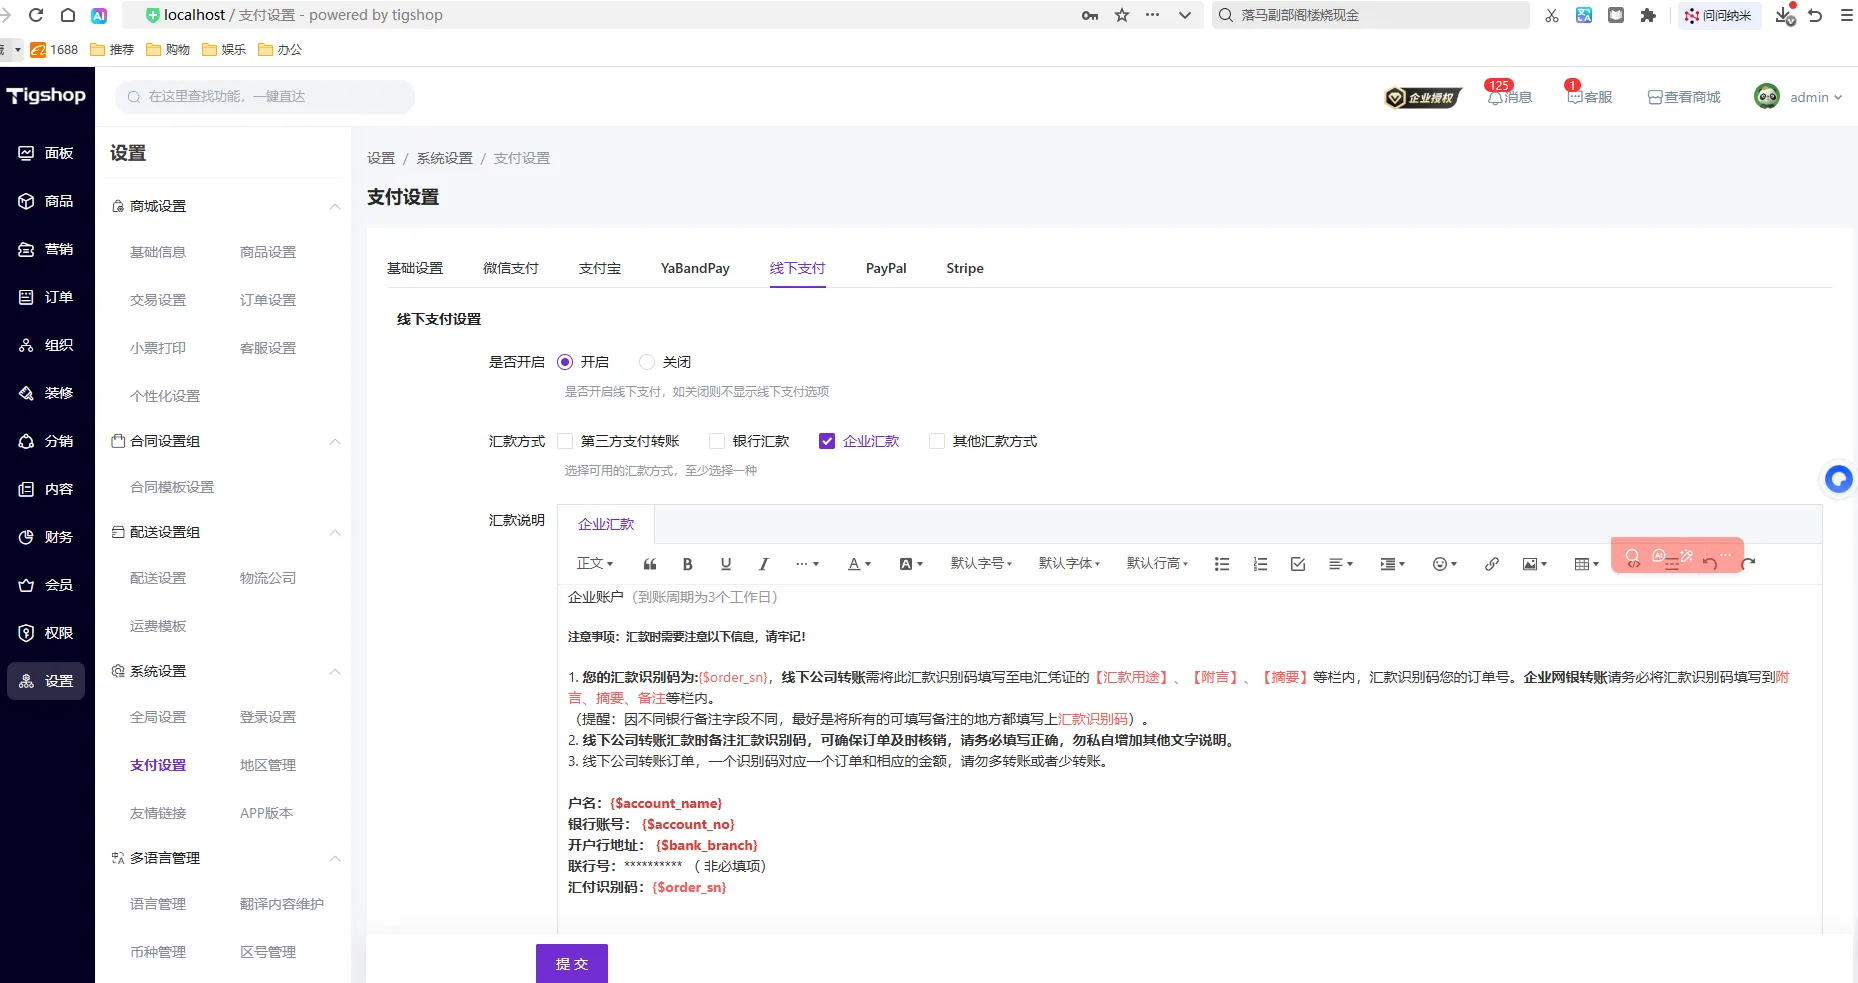Insert a blockquote with the quote icon
The height and width of the screenshot is (983, 1858).
(649, 564)
